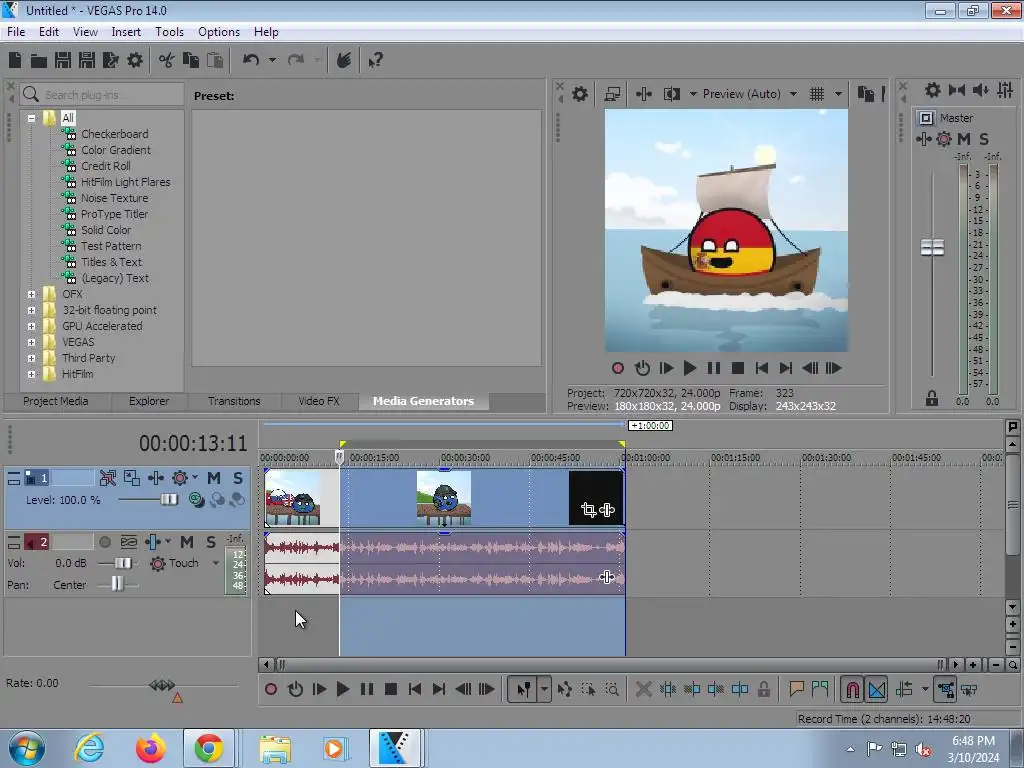The width and height of the screenshot is (1024, 768).
Task: Toggle Enable Snapping magnet button
Action: 852,689
